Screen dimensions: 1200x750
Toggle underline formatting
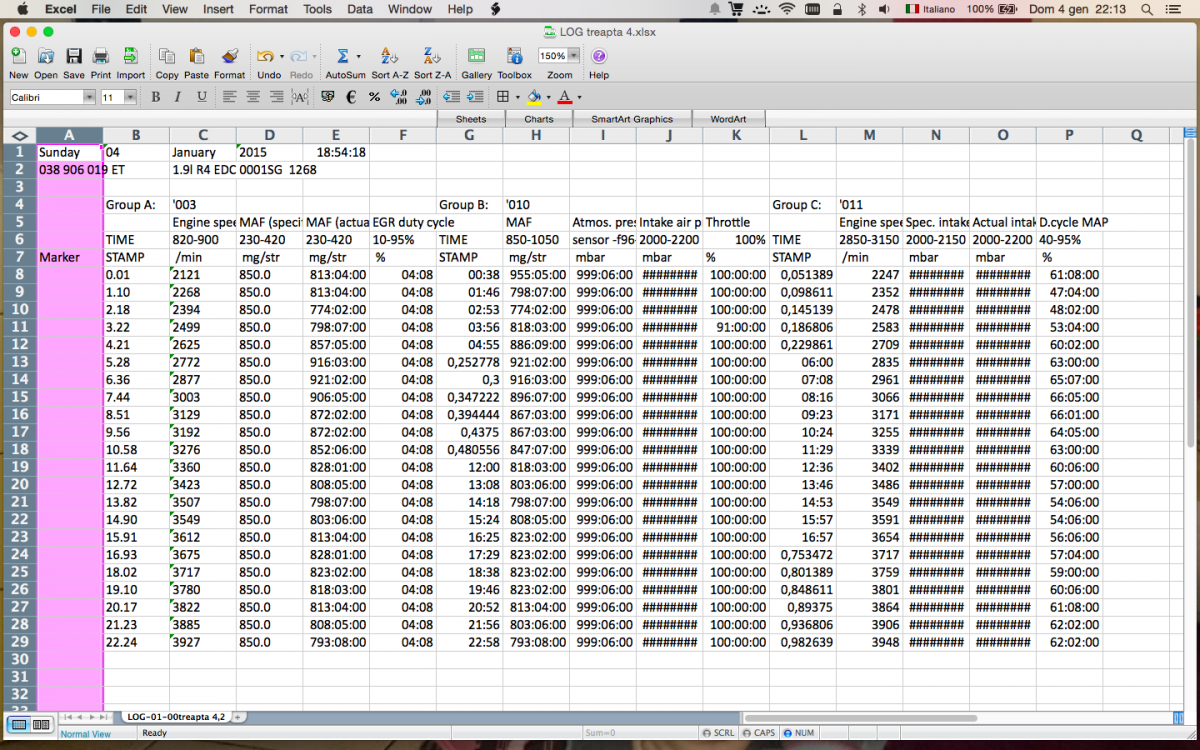tap(201, 97)
